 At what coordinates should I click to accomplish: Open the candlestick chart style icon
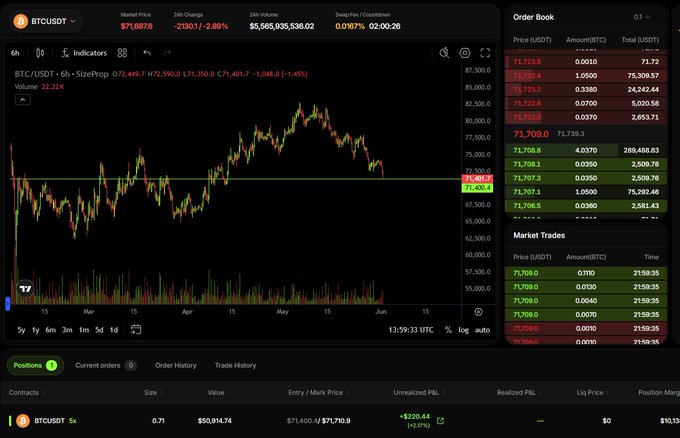[40, 53]
